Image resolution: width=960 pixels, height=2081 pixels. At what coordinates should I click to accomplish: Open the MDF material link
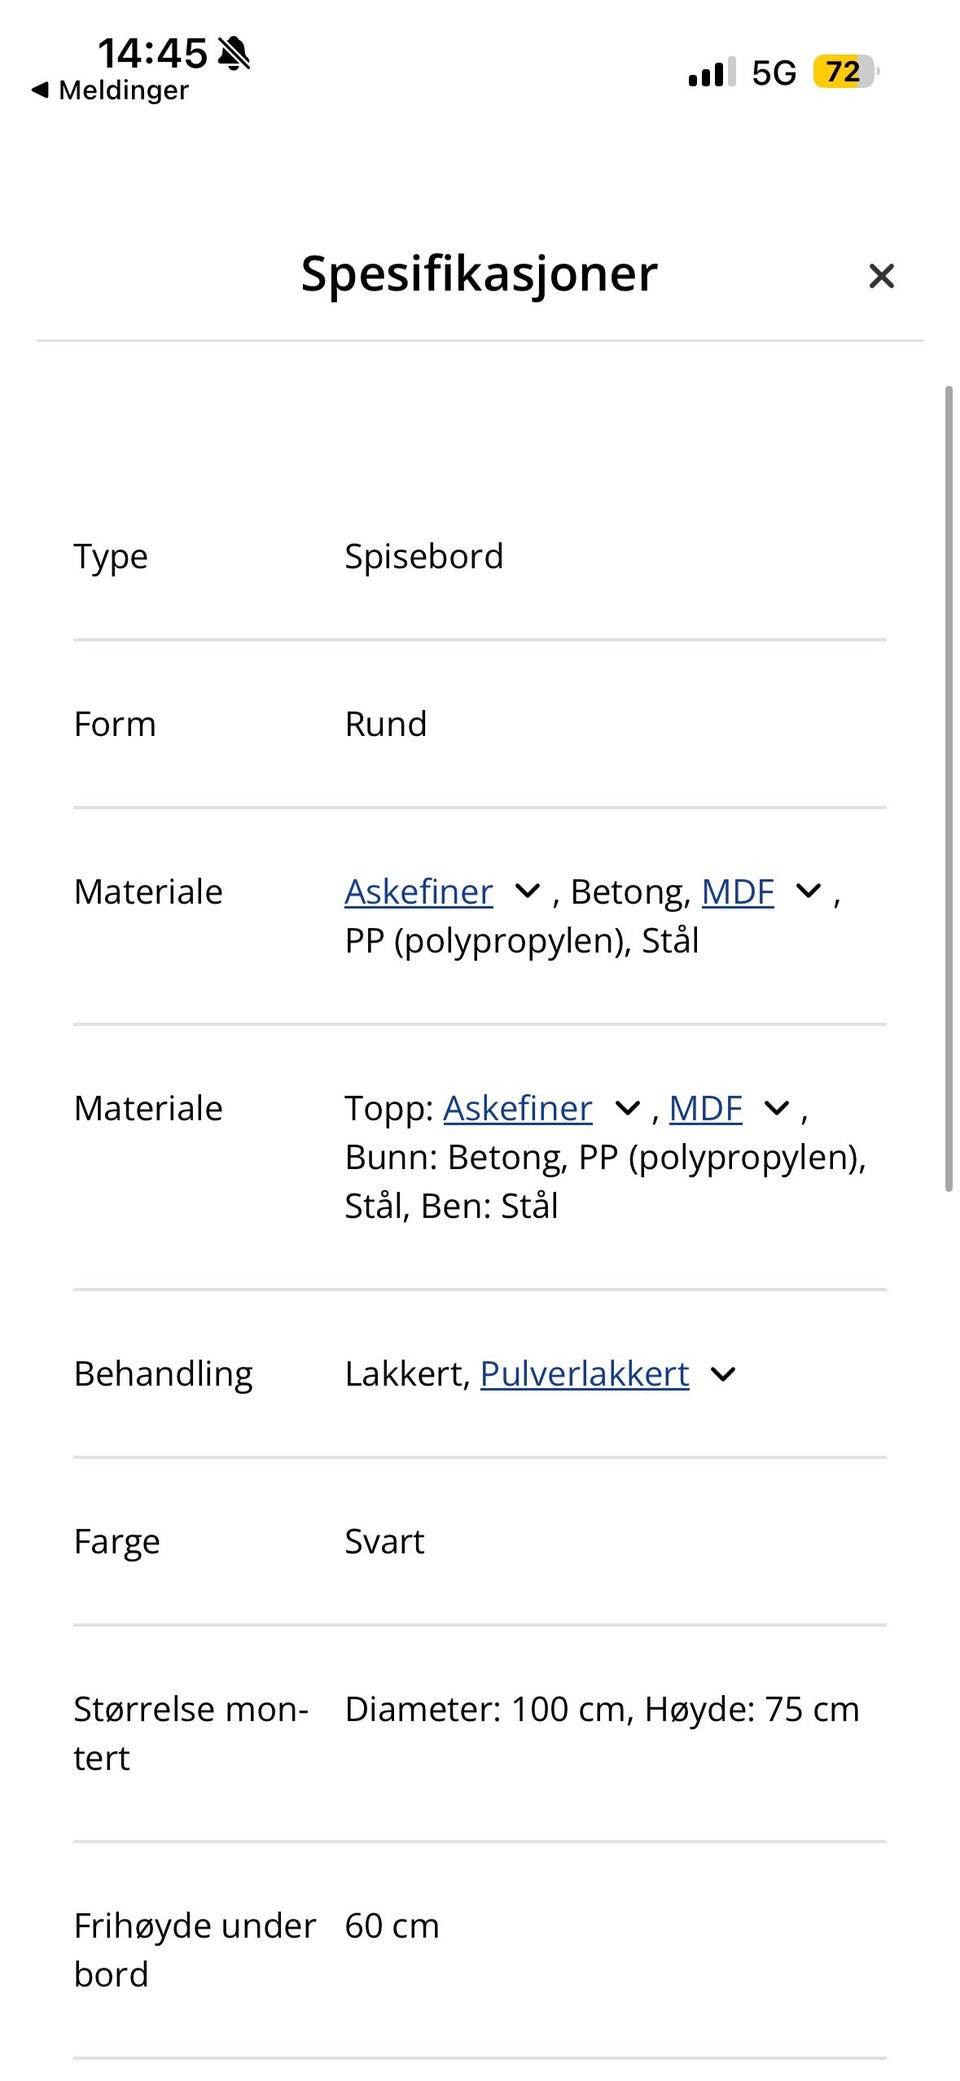(x=737, y=891)
